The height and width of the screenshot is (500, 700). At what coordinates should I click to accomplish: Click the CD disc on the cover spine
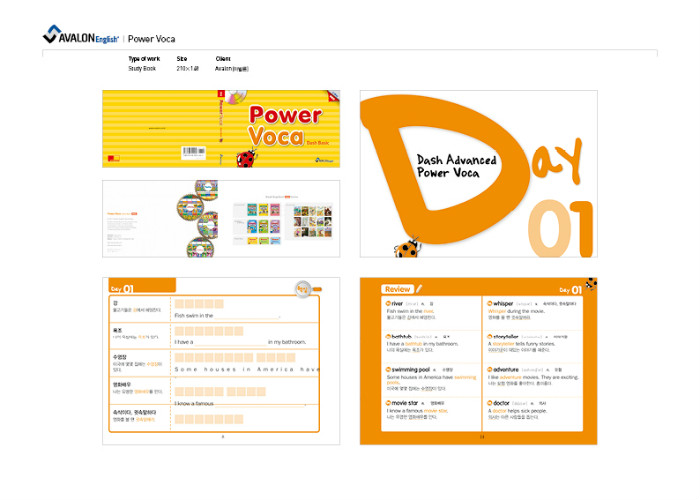click(236, 97)
